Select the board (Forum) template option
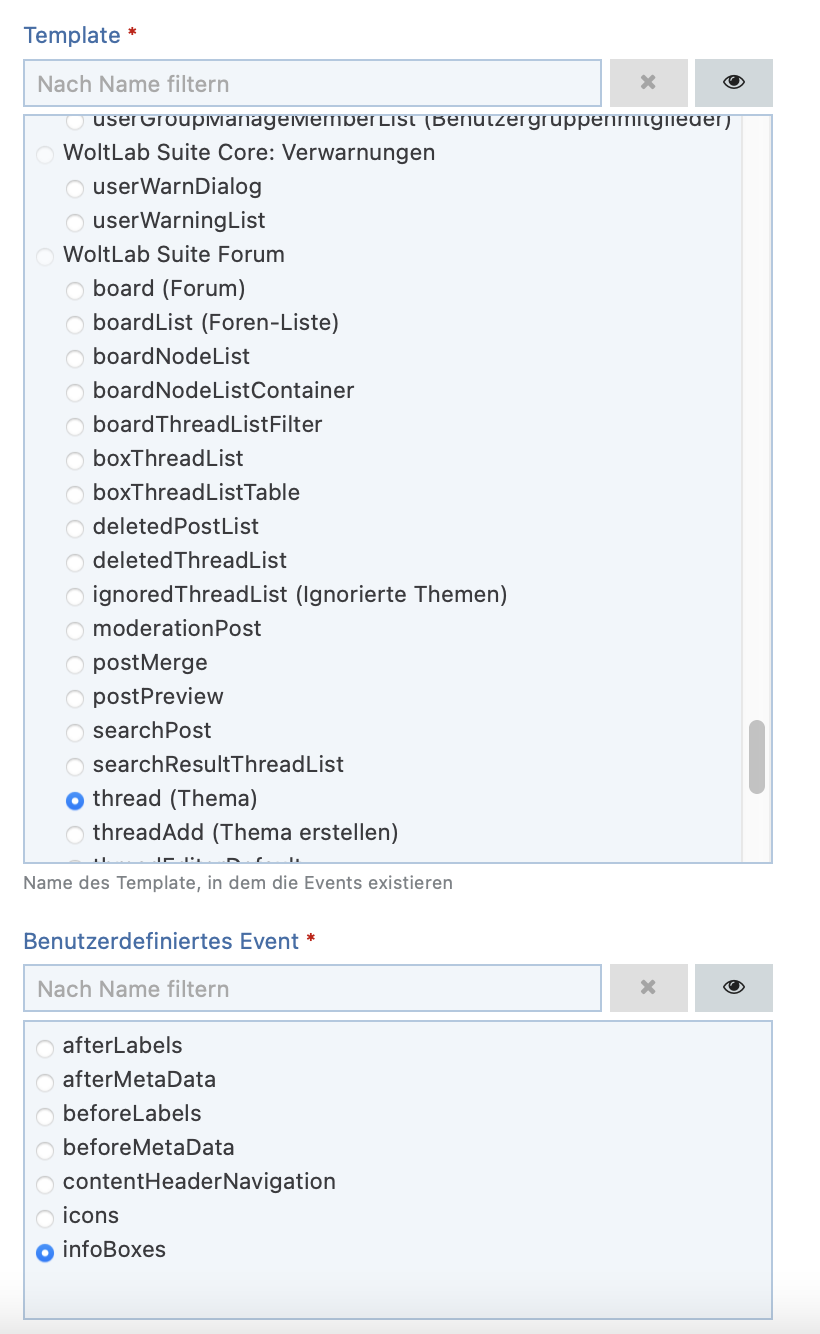 click(75, 290)
